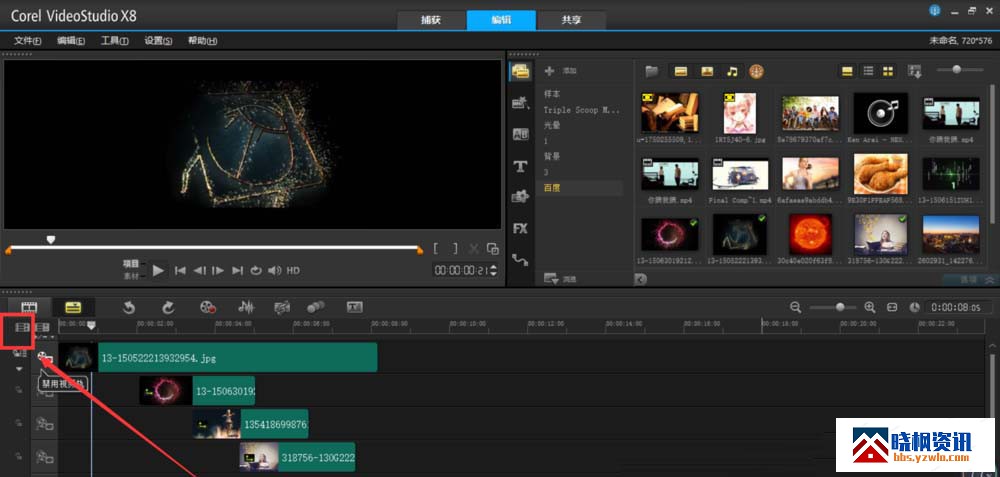Open the Sound Mixer tool
Image resolution: width=1000 pixels, height=477 pixels.
pyautogui.click(x=245, y=307)
